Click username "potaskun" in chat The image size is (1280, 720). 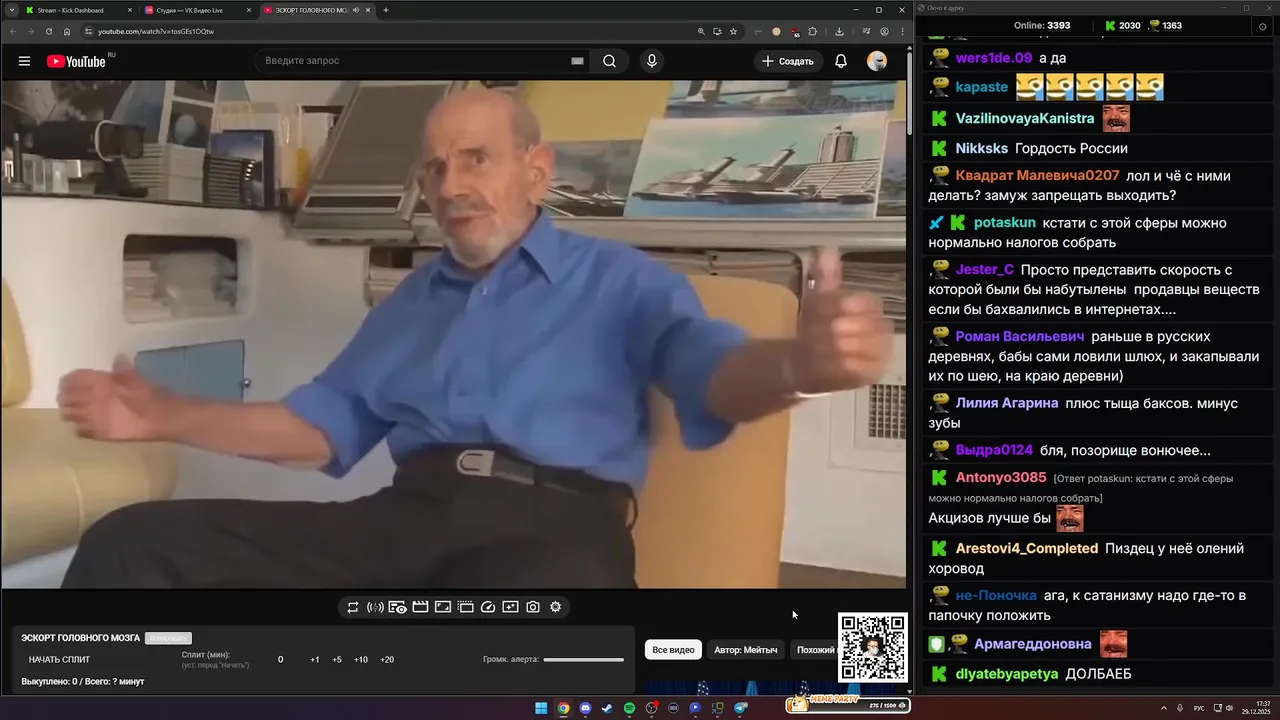(1005, 223)
